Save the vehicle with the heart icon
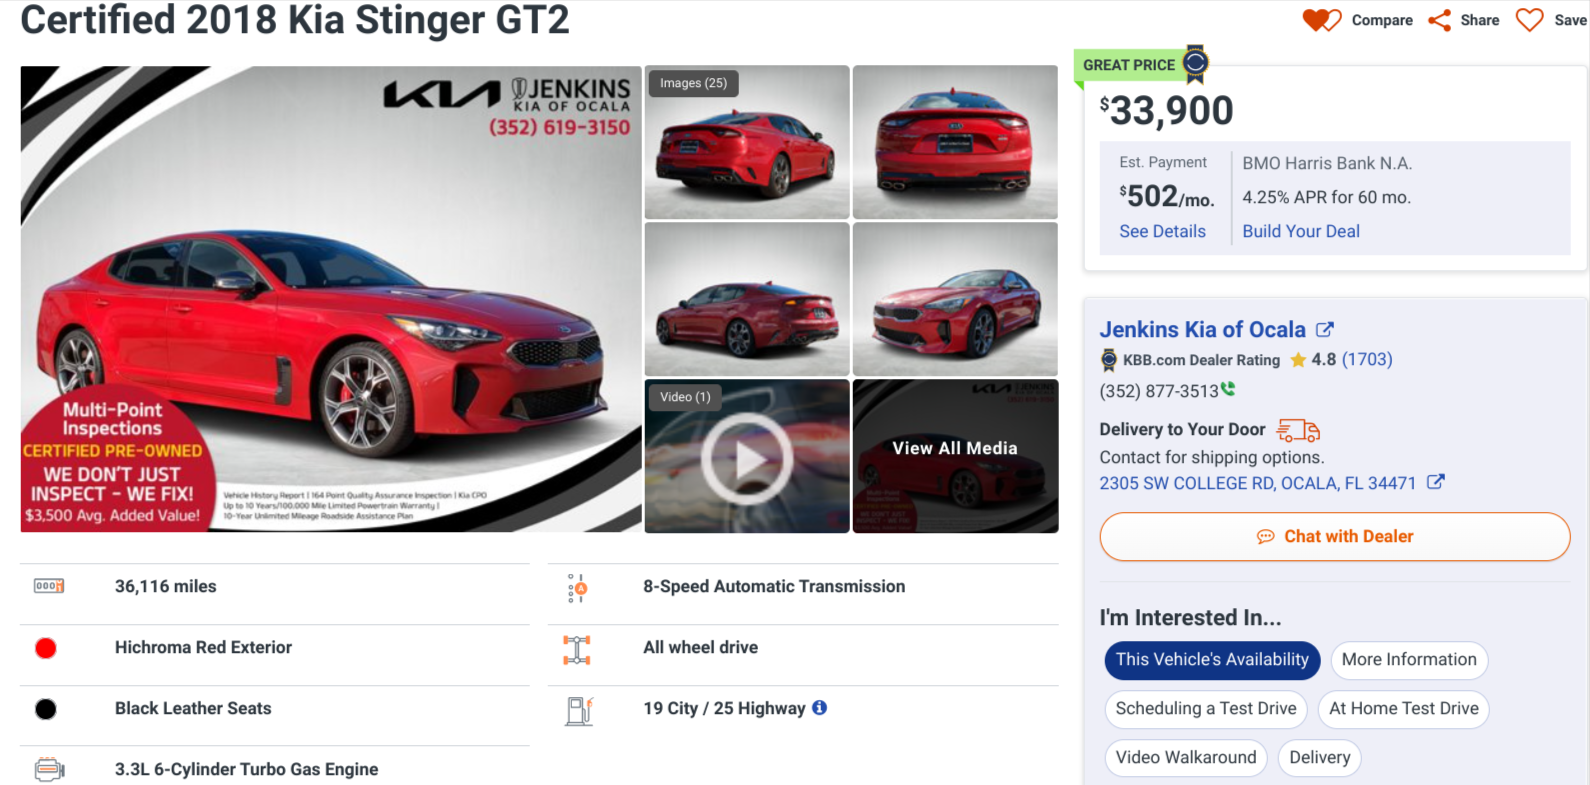1590x785 pixels. coord(1529,20)
